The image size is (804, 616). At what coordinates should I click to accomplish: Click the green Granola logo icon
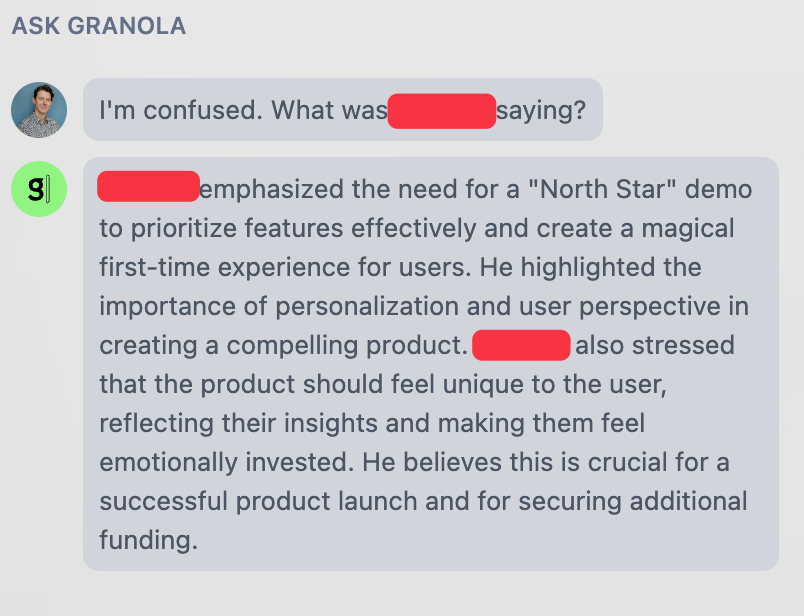coord(39,188)
